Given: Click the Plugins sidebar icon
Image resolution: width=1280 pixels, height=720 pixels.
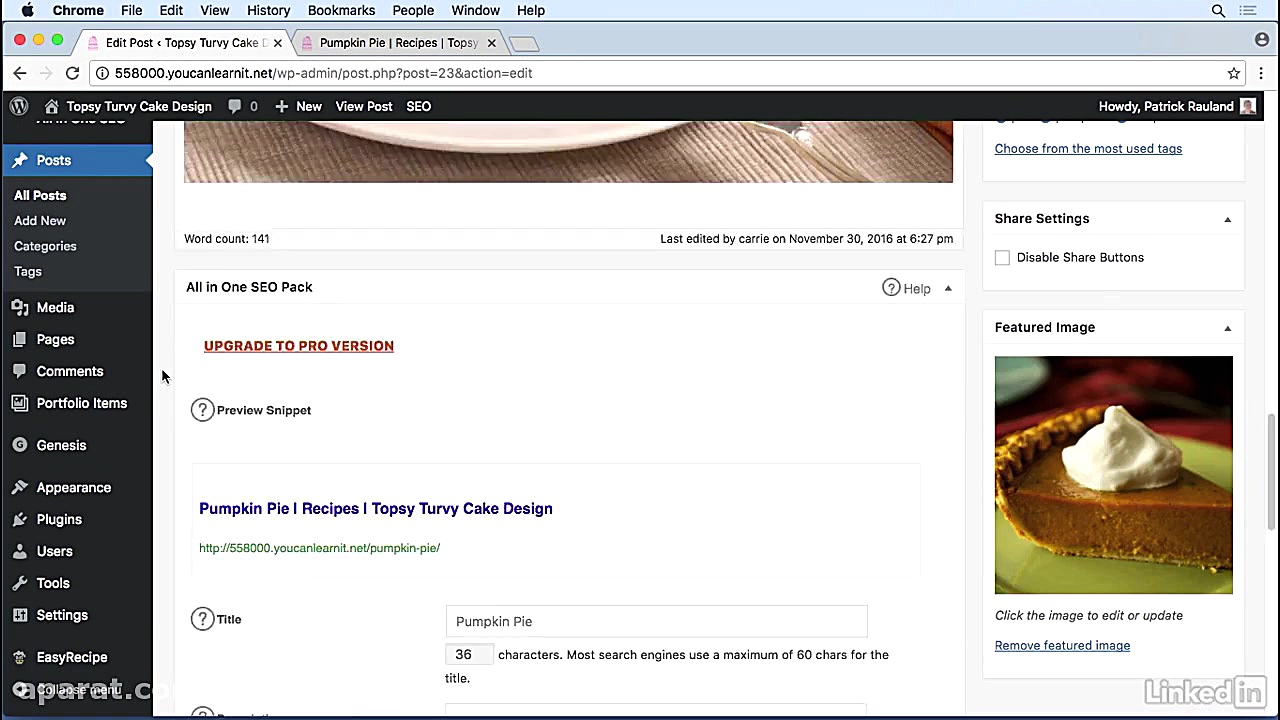Looking at the screenshot, I should pos(20,520).
